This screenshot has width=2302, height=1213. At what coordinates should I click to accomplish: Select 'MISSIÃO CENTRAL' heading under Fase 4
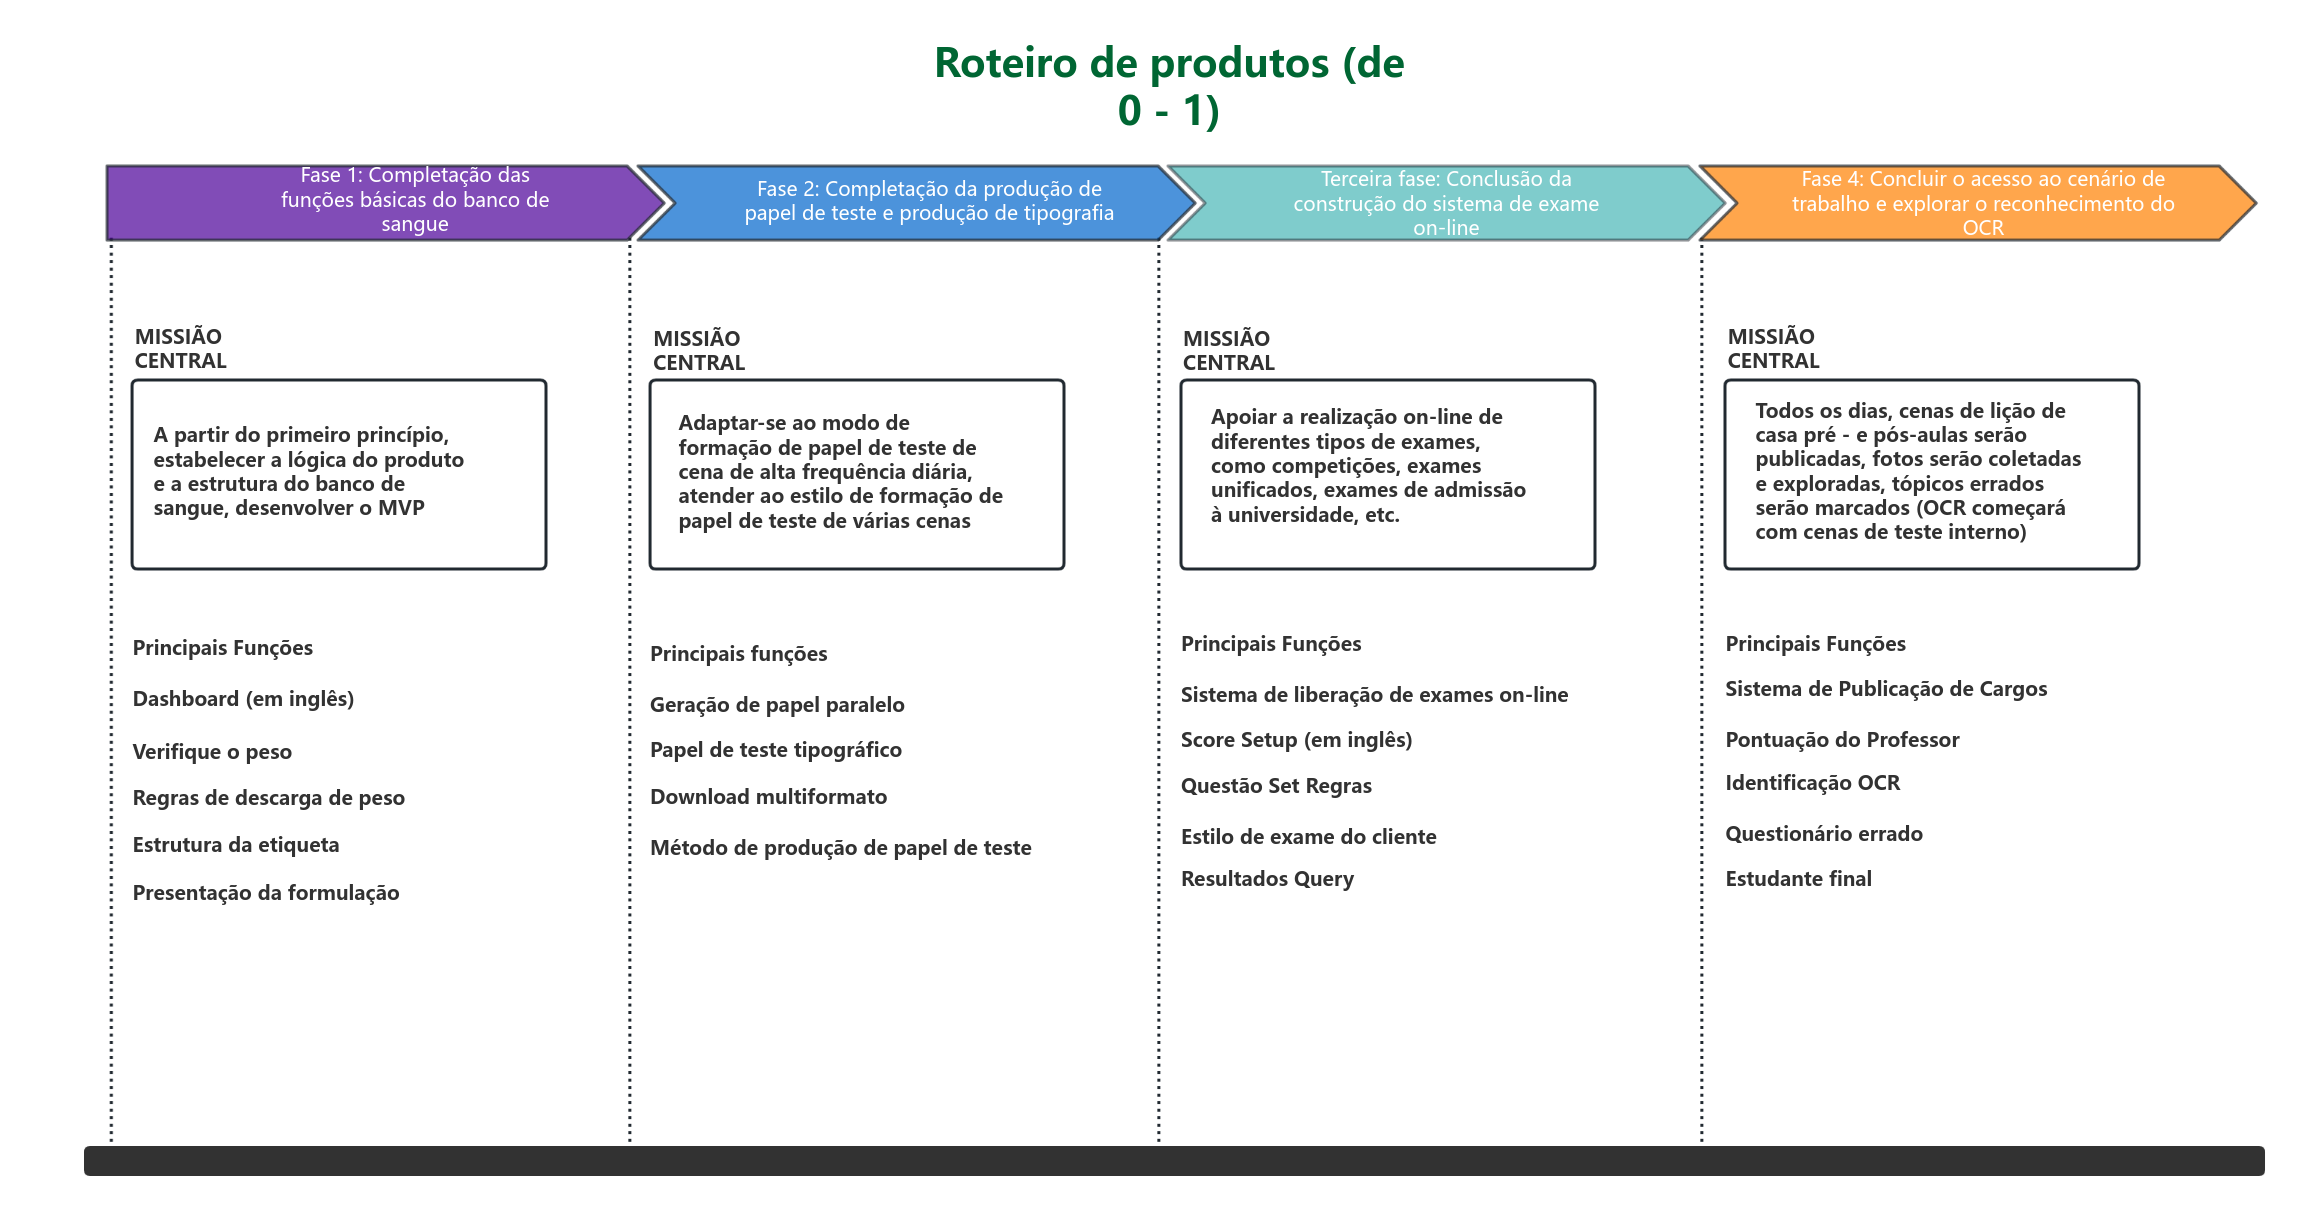tap(1773, 348)
